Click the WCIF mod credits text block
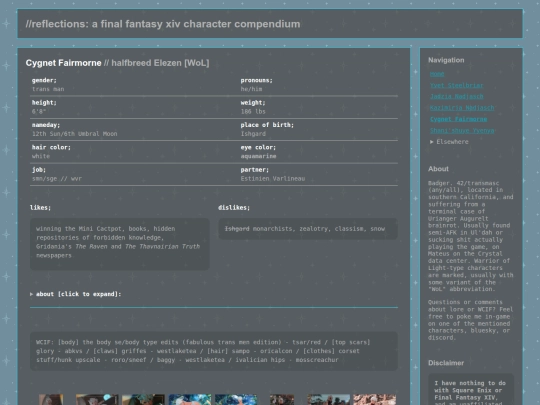 point(214,351)
